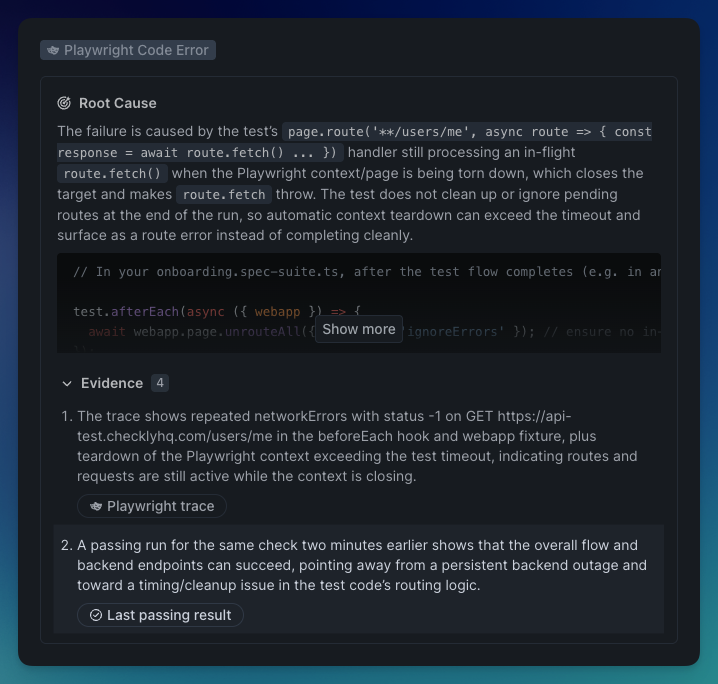Open the Playwright trace link
This screenshot has height=684, width=718.
152,506
